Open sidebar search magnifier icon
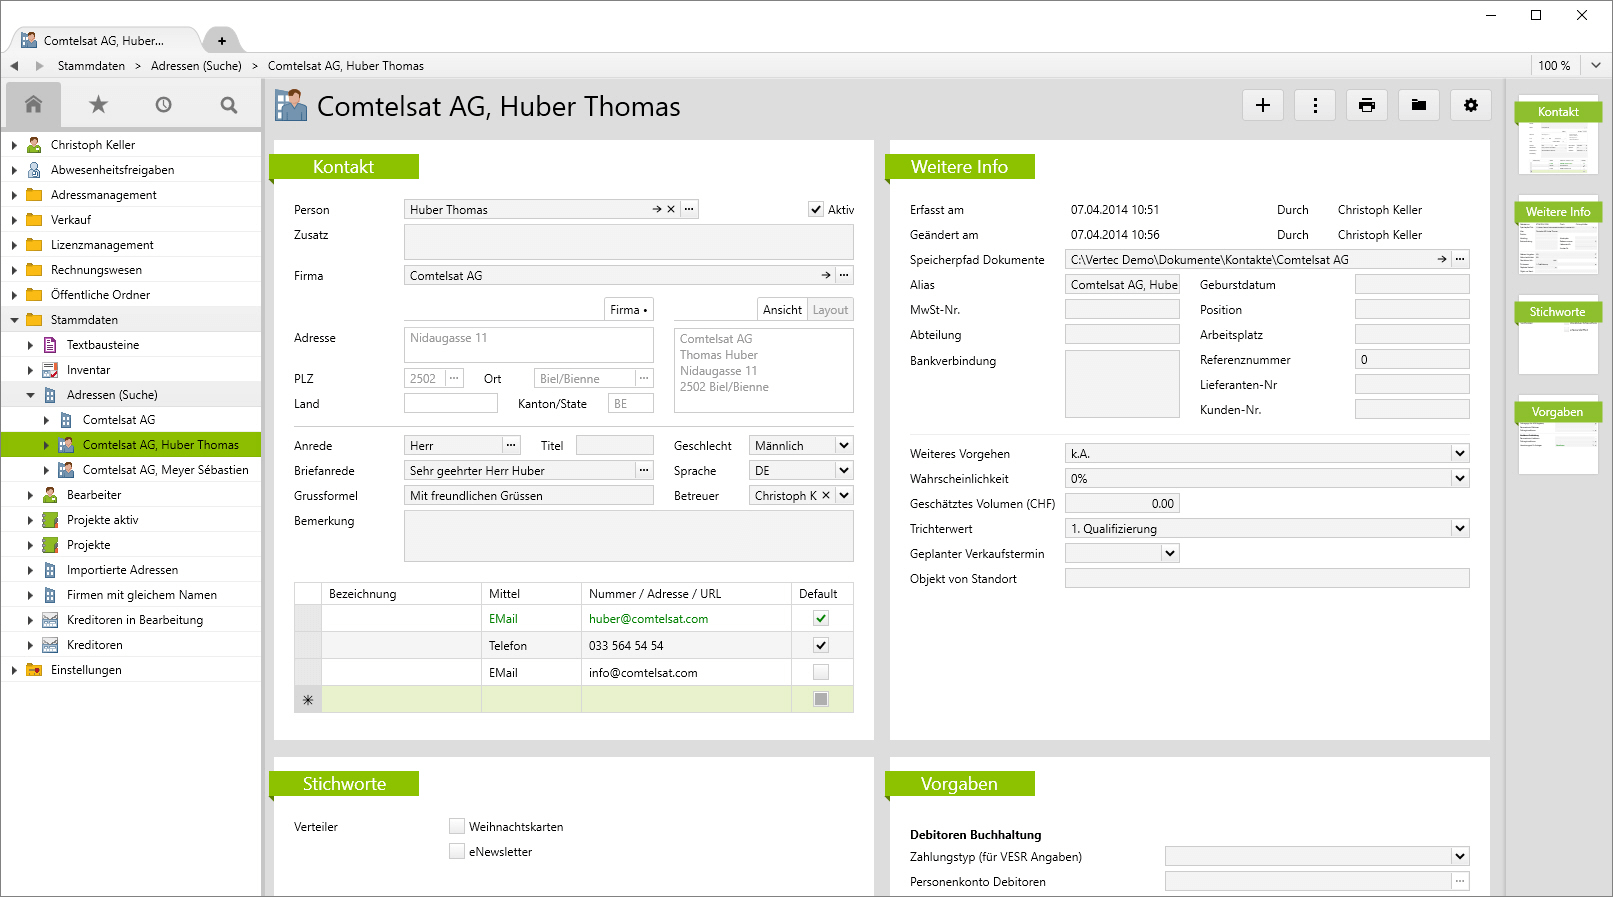This screenshot has width=1613, height=897. pyautogui.click(x=229, y=104)
